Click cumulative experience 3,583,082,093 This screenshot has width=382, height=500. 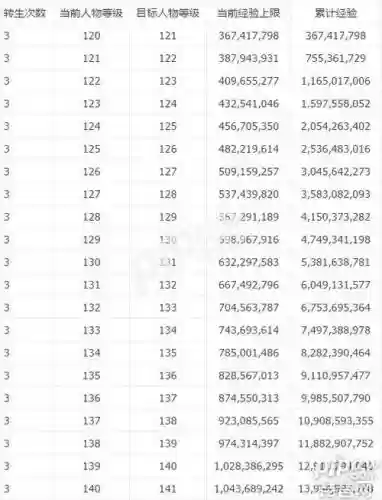coord(336,194)
